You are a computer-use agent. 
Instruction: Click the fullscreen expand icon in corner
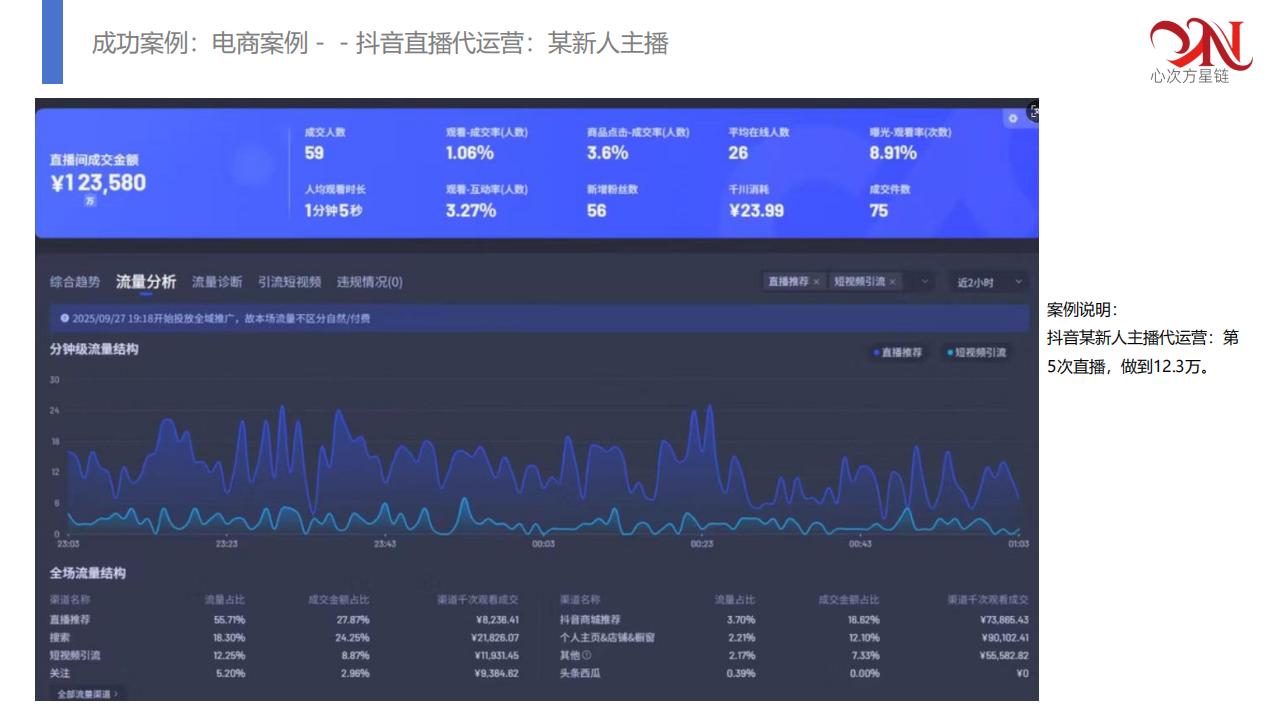point(1034,111)
